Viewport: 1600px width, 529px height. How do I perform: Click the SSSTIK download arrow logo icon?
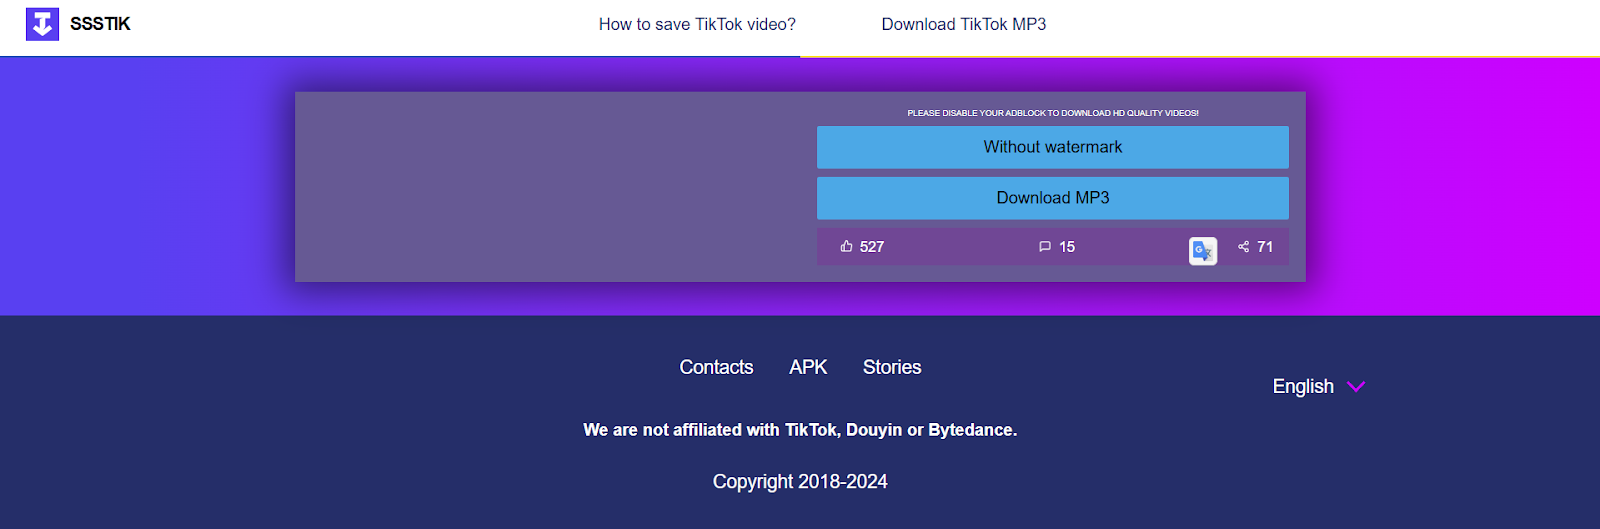coord(42,24)
